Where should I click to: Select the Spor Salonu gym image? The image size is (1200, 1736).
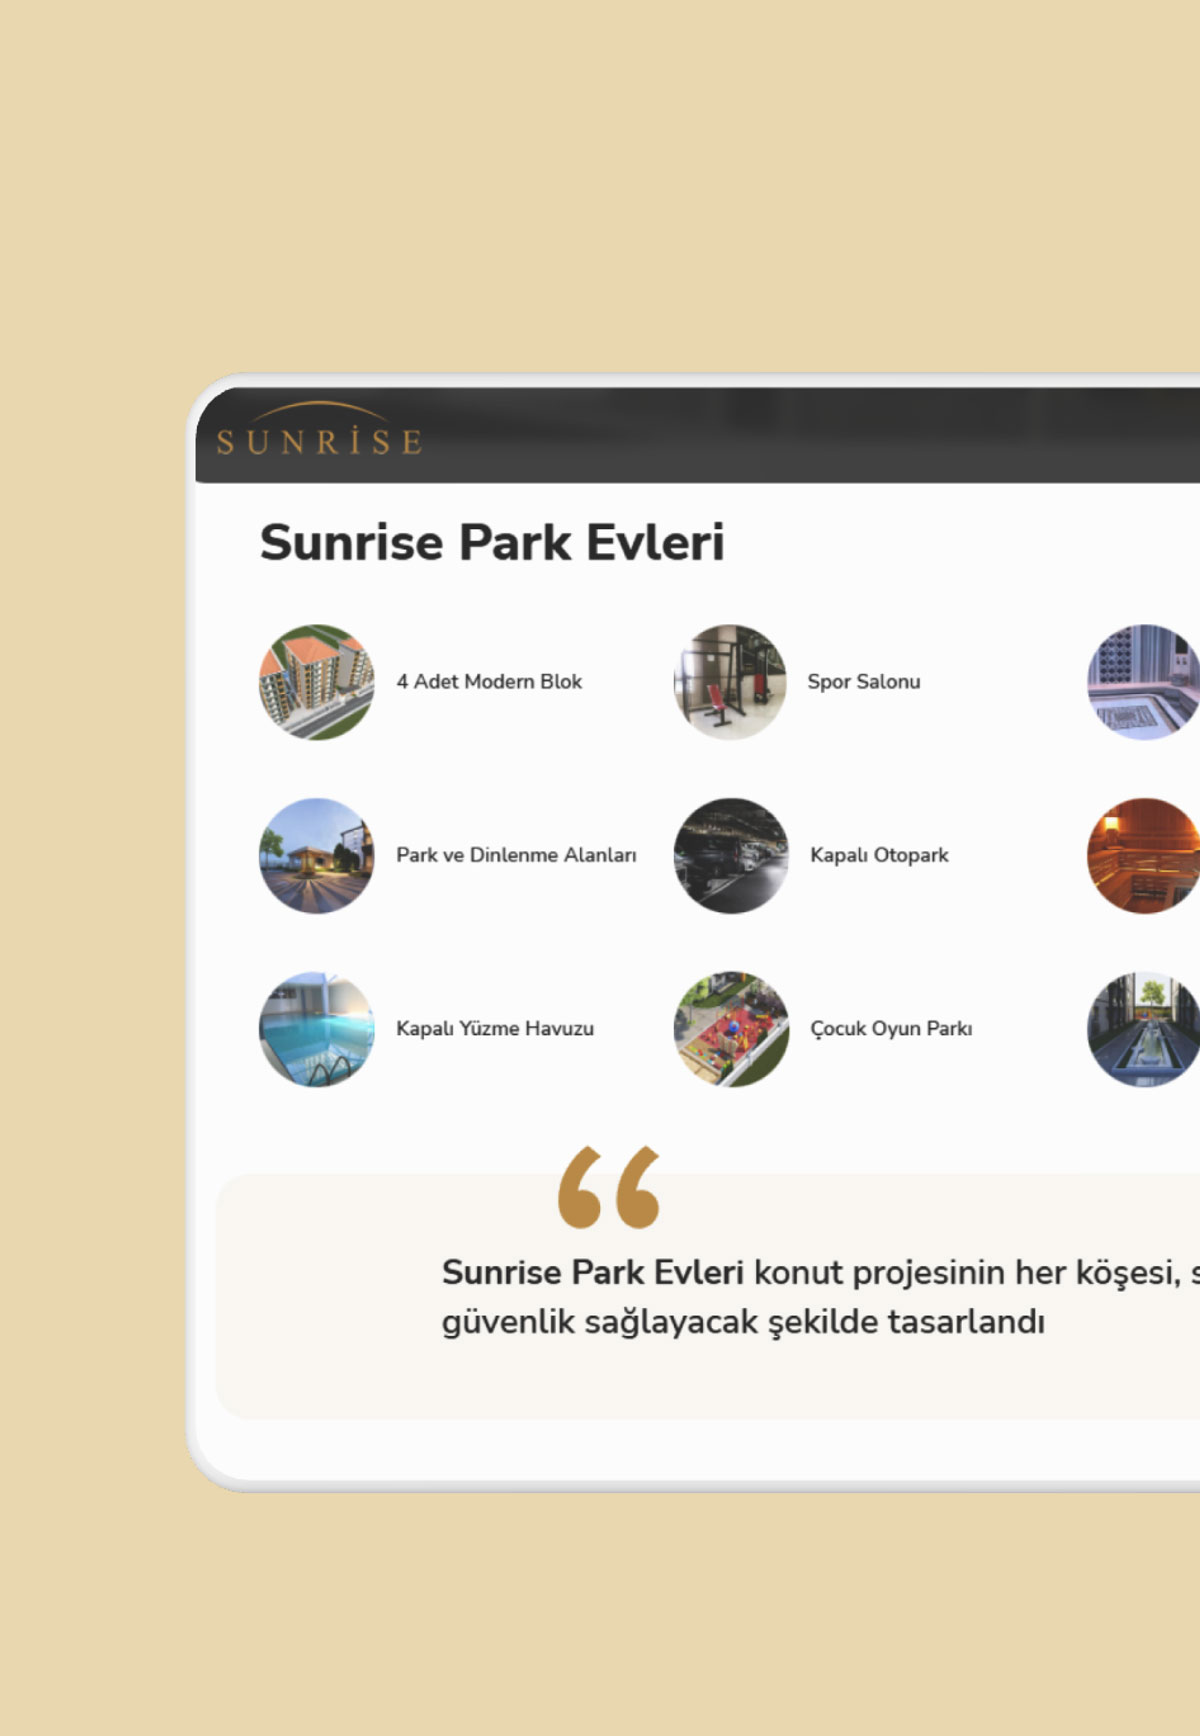(730, 682)
